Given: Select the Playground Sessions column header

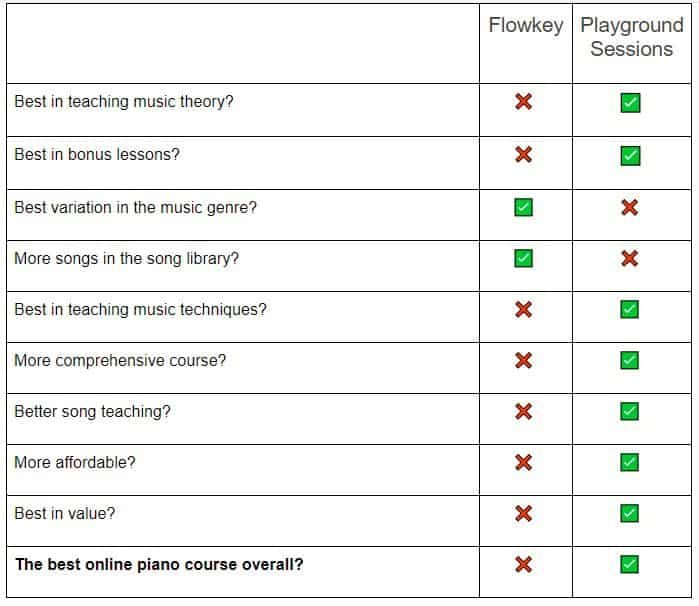Looking at the screenshot, I should click(x=631, y=37).
